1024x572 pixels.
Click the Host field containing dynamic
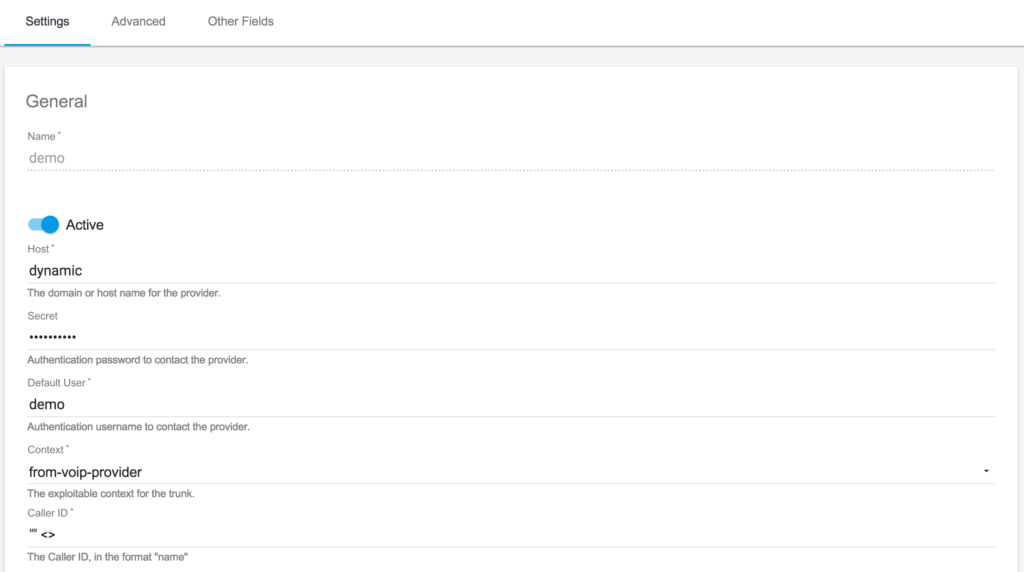[511, 270]
